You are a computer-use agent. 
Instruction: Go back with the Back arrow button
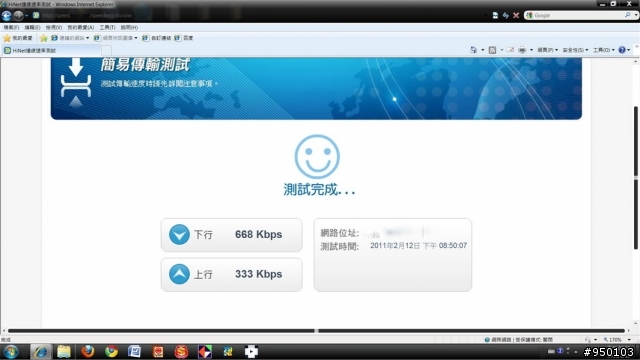coord(6,16)
